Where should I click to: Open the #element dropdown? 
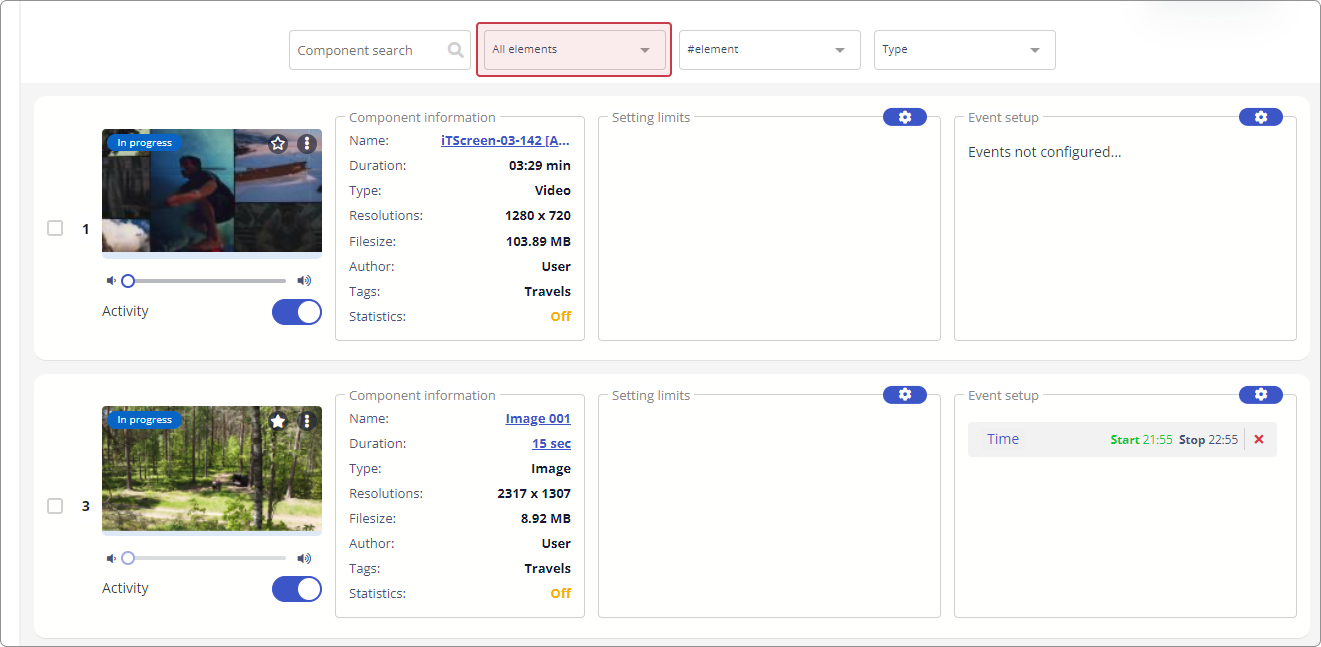click(769, 50)
